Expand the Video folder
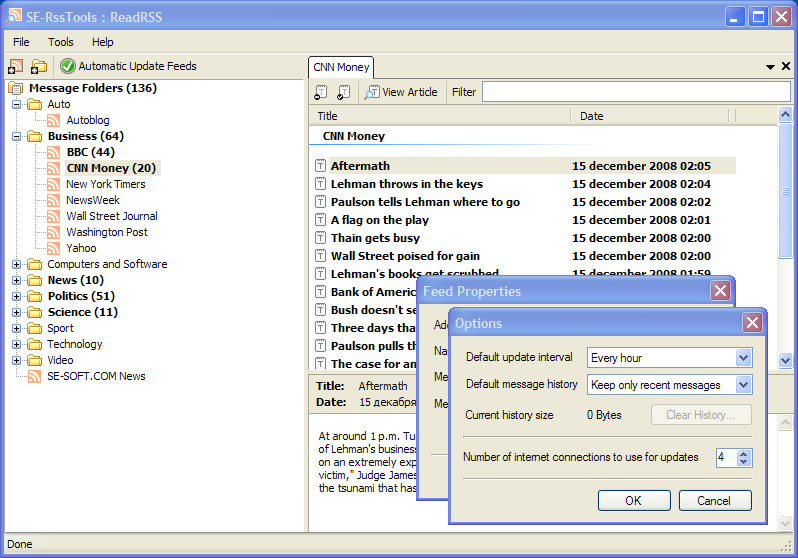The width and height of the screenshot is (798, 558). pyautogui.click(x=17, y=360)
